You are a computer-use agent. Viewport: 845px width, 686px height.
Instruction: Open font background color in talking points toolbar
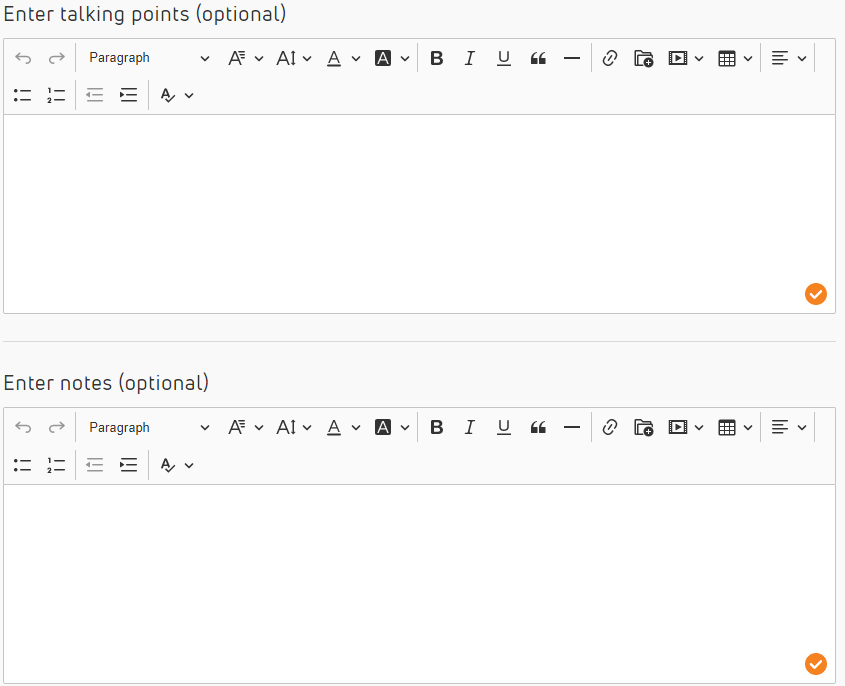coord(392,58)
